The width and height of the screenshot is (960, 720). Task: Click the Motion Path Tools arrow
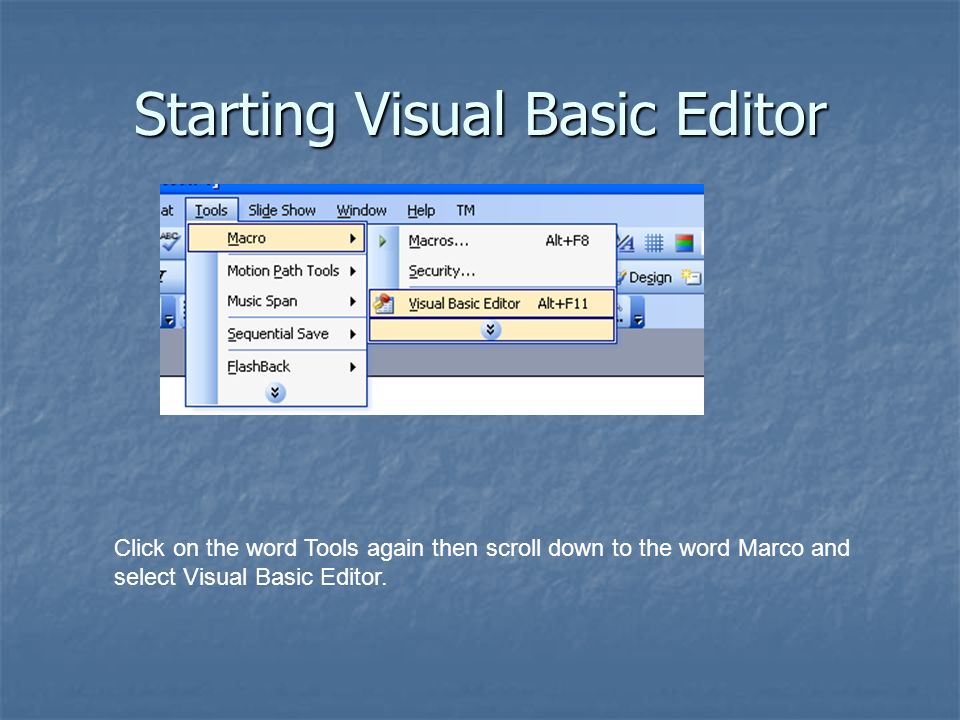[x=353, y=271]
